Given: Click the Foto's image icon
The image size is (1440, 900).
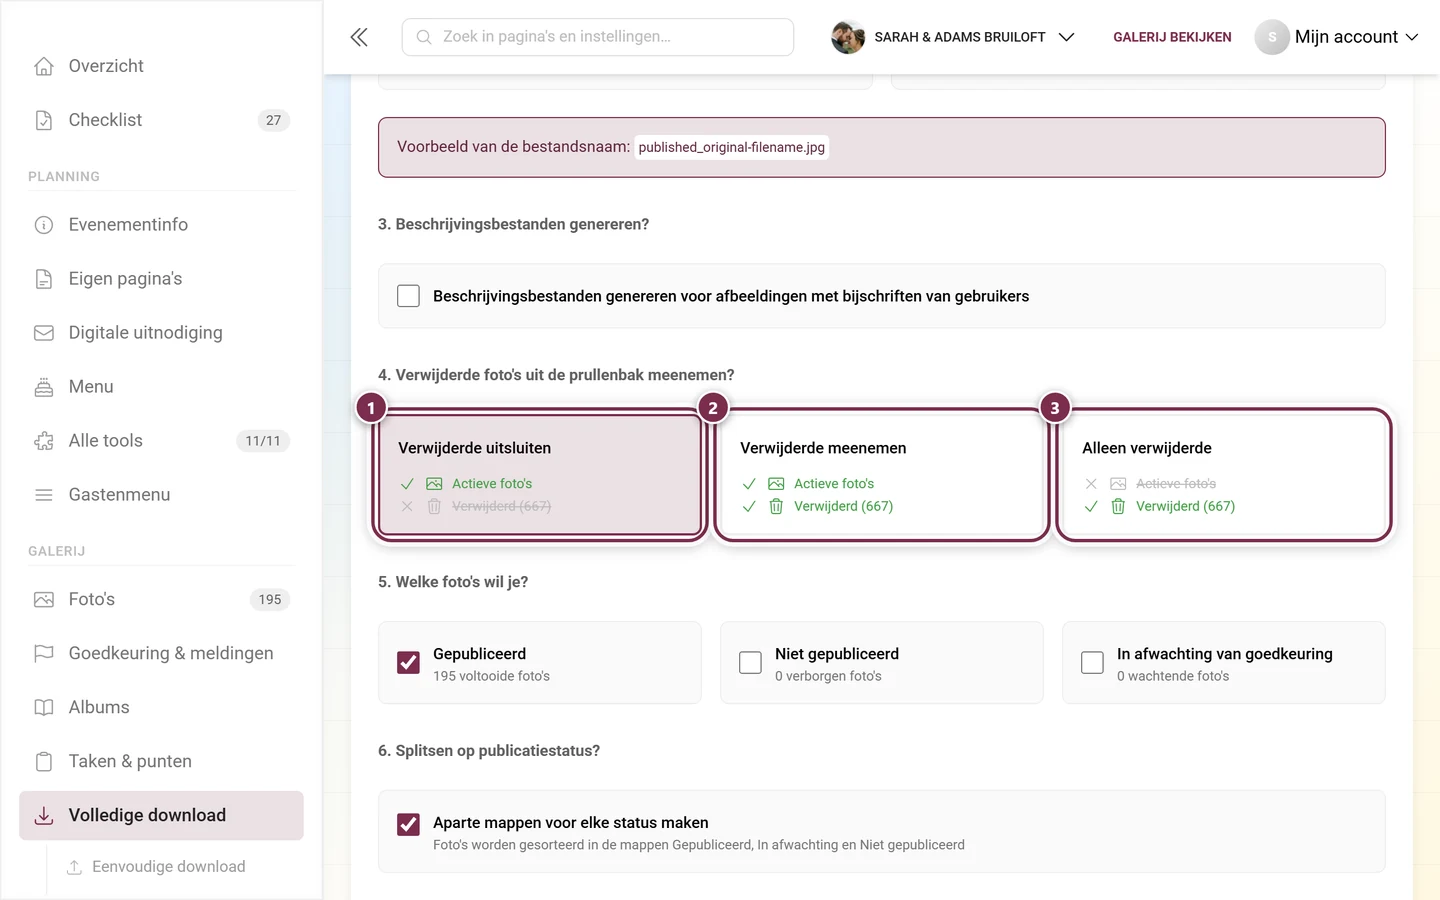Looking at the screenshot, I should (44, 600).
